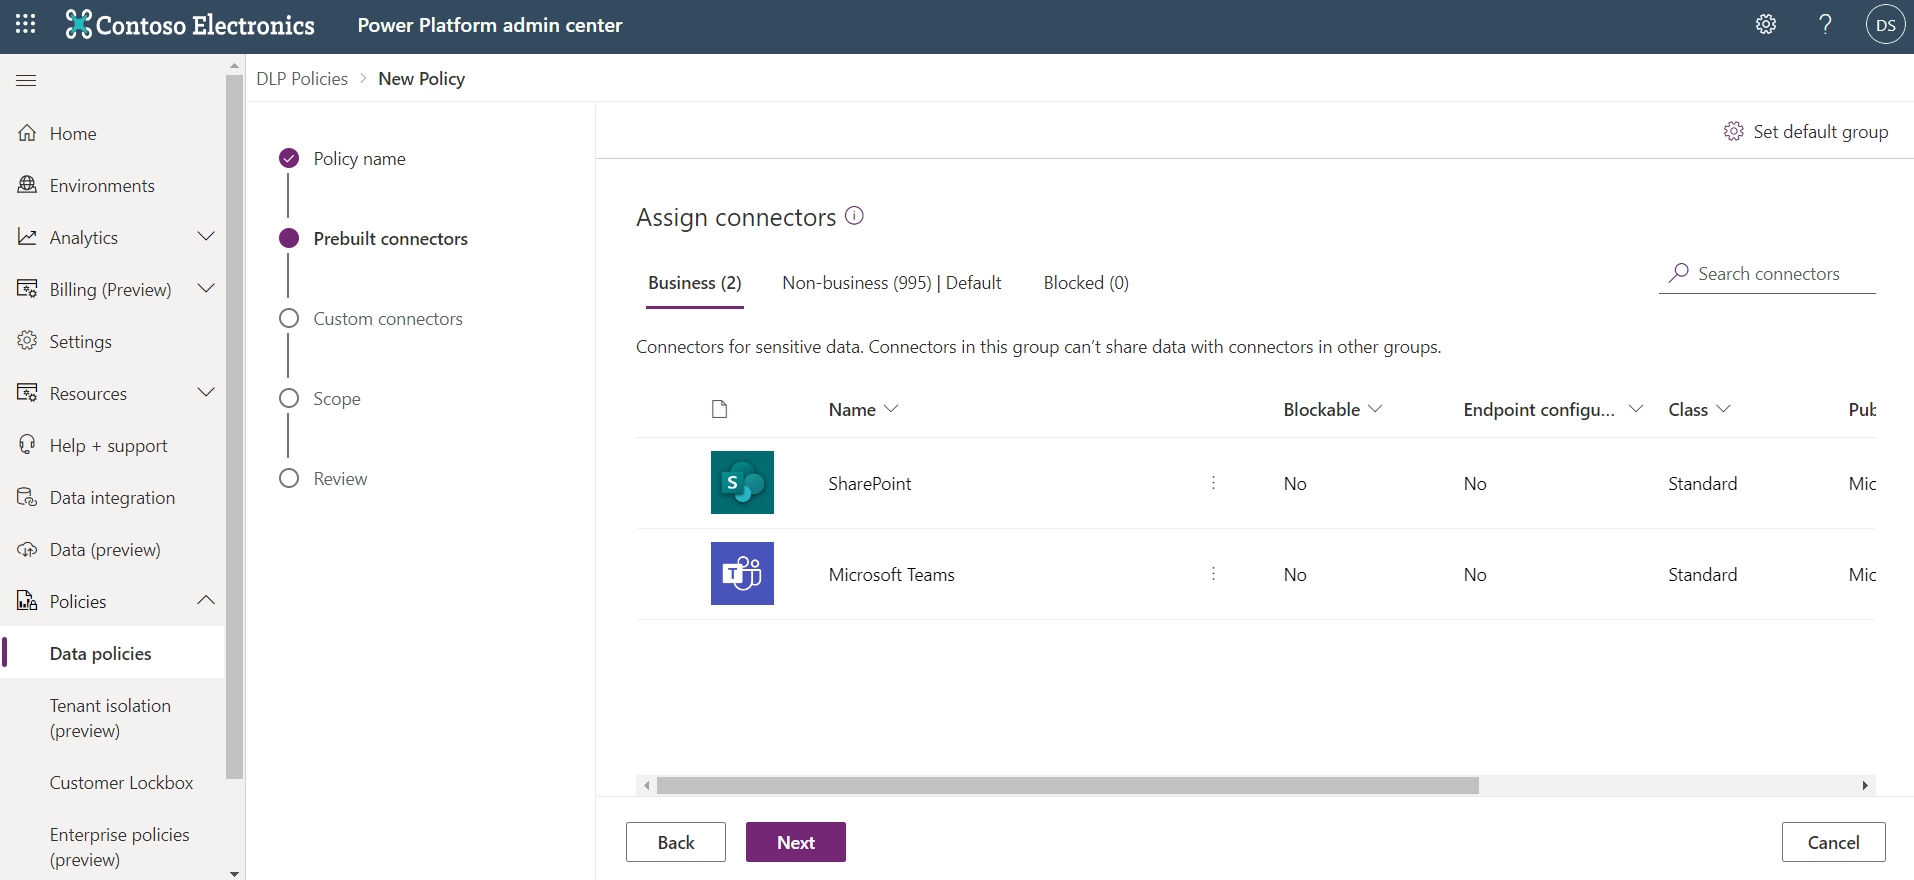Click the sidebar vertical scrollbar

pos(235,427)
